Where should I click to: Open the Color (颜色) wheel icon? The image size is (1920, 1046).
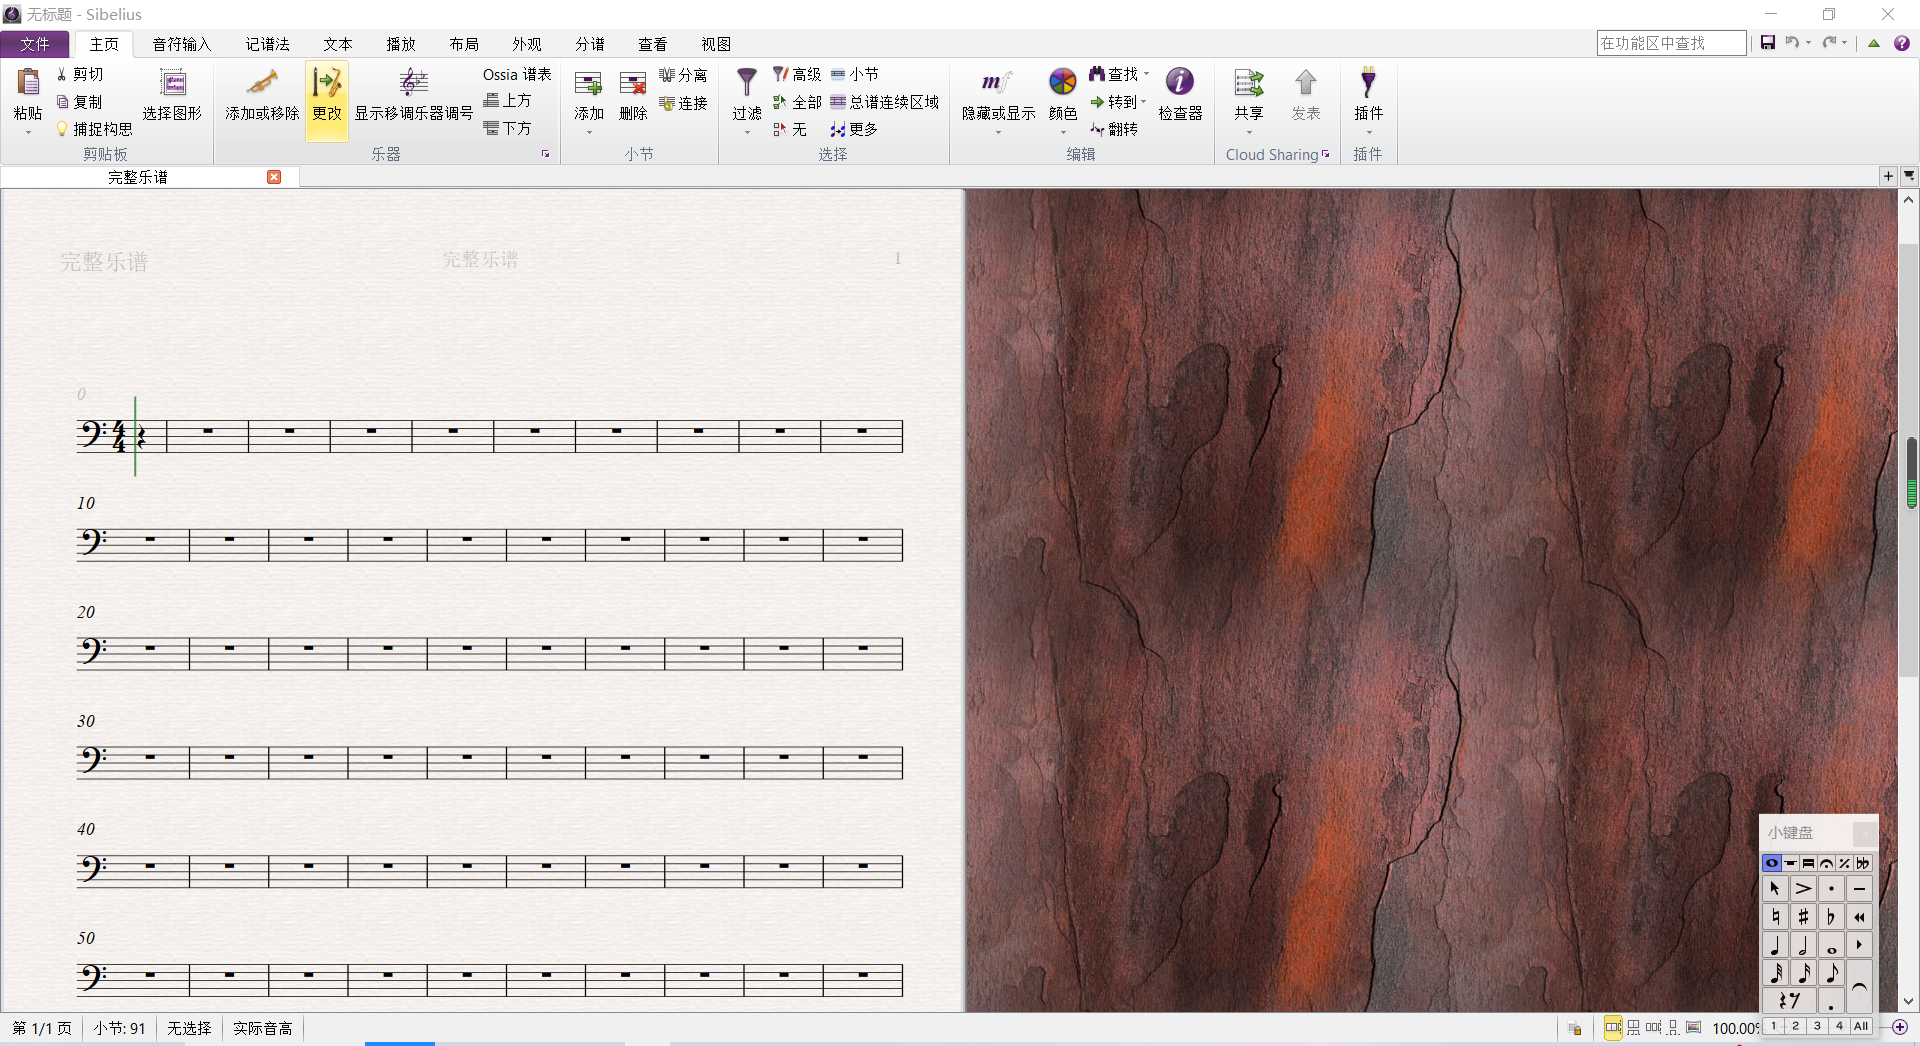tap(1063, 81)
